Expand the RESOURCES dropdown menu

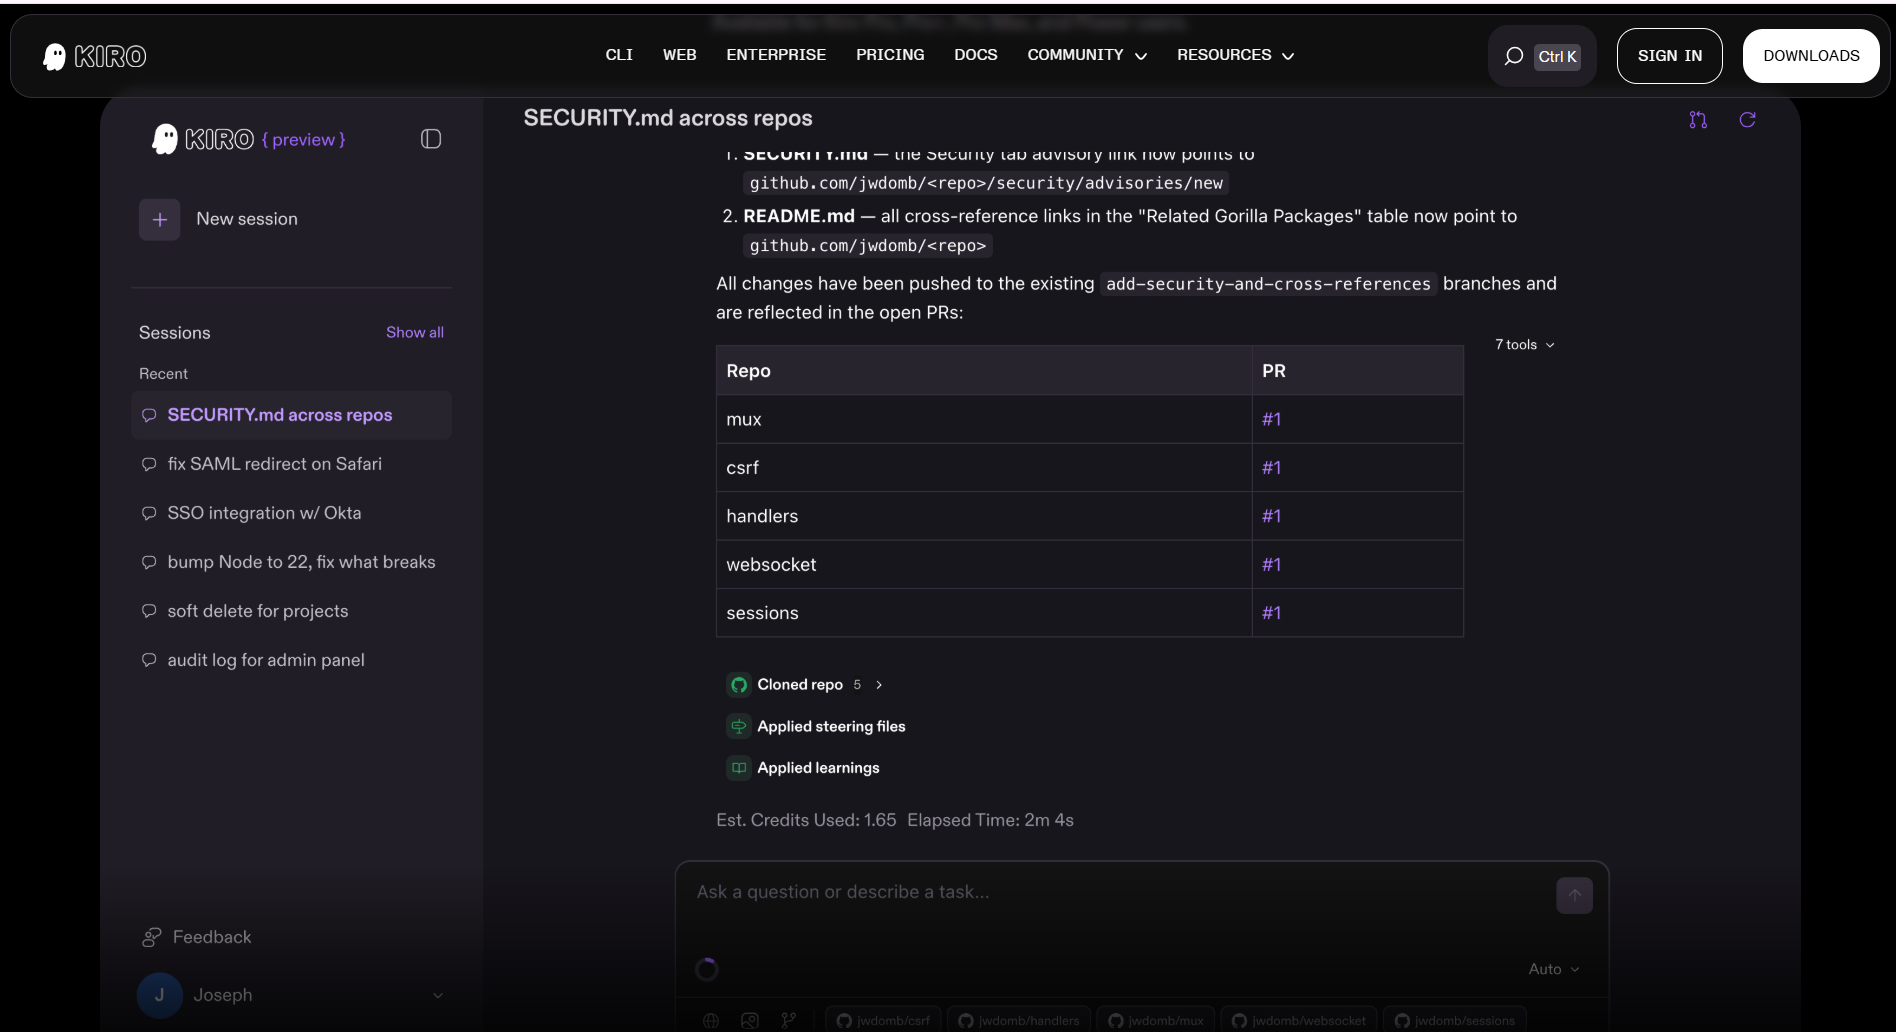[1235, 55]
